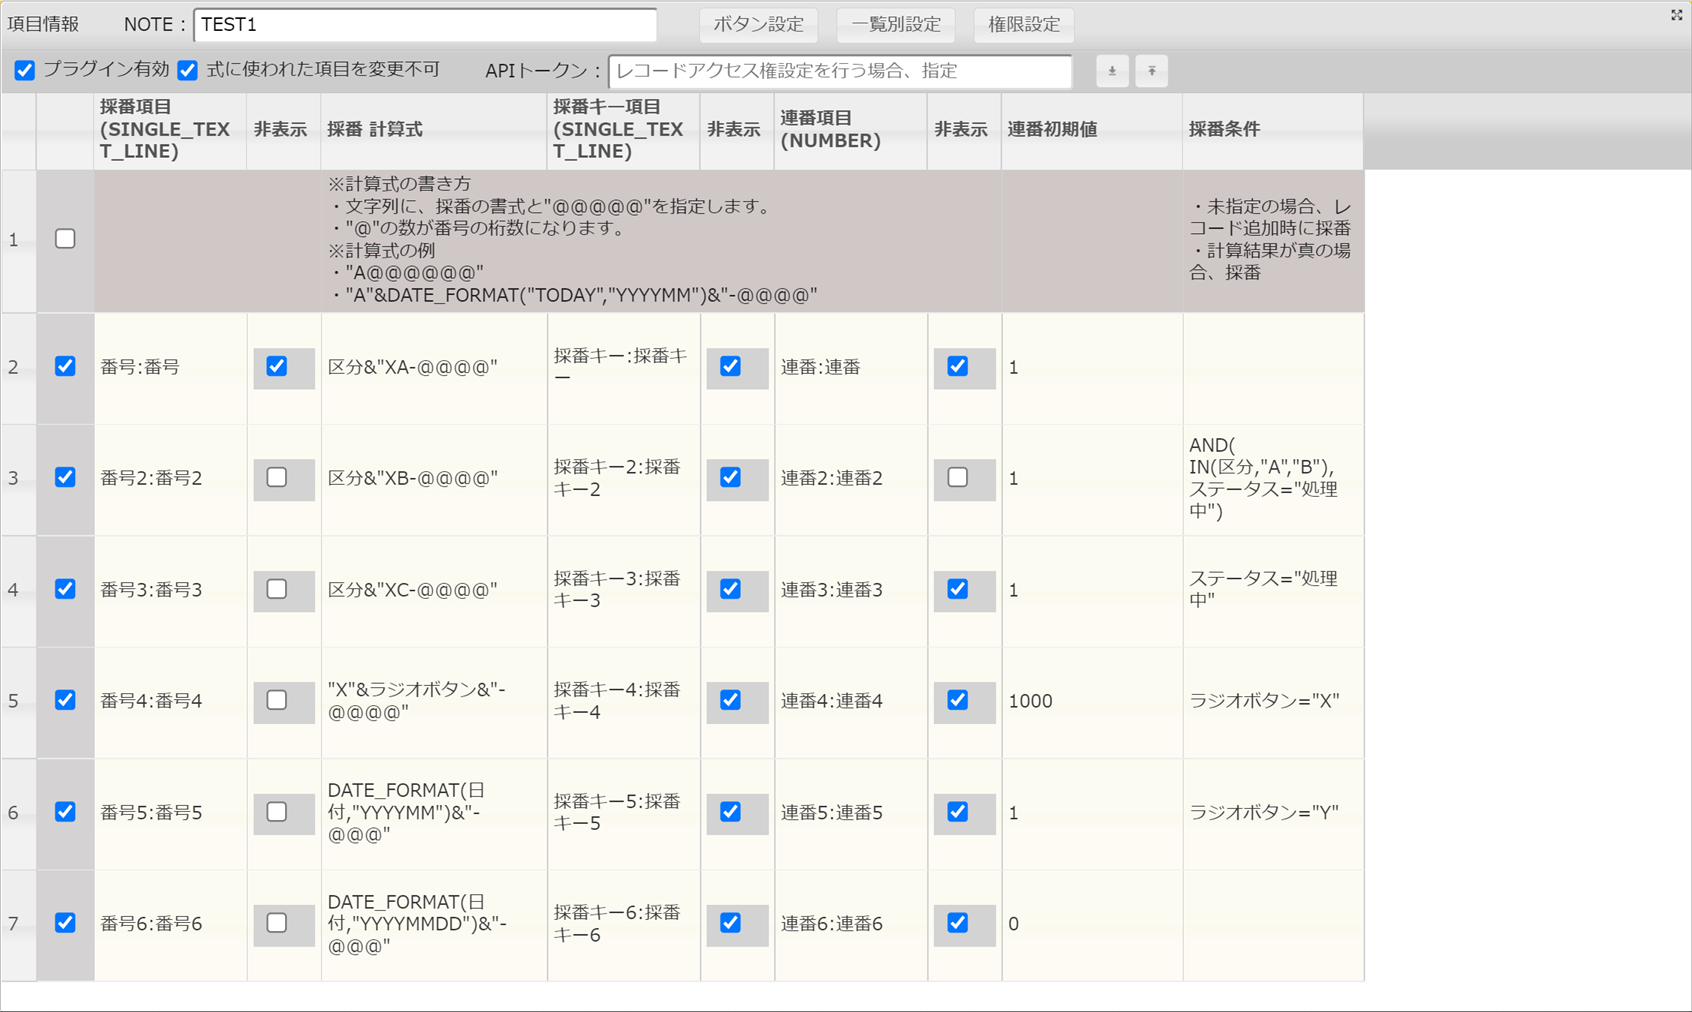Toggle 非表示 checkbox after 連番5:連番5
The width and height of the screenshot is (1692, 1012).
tap(958, 812)
